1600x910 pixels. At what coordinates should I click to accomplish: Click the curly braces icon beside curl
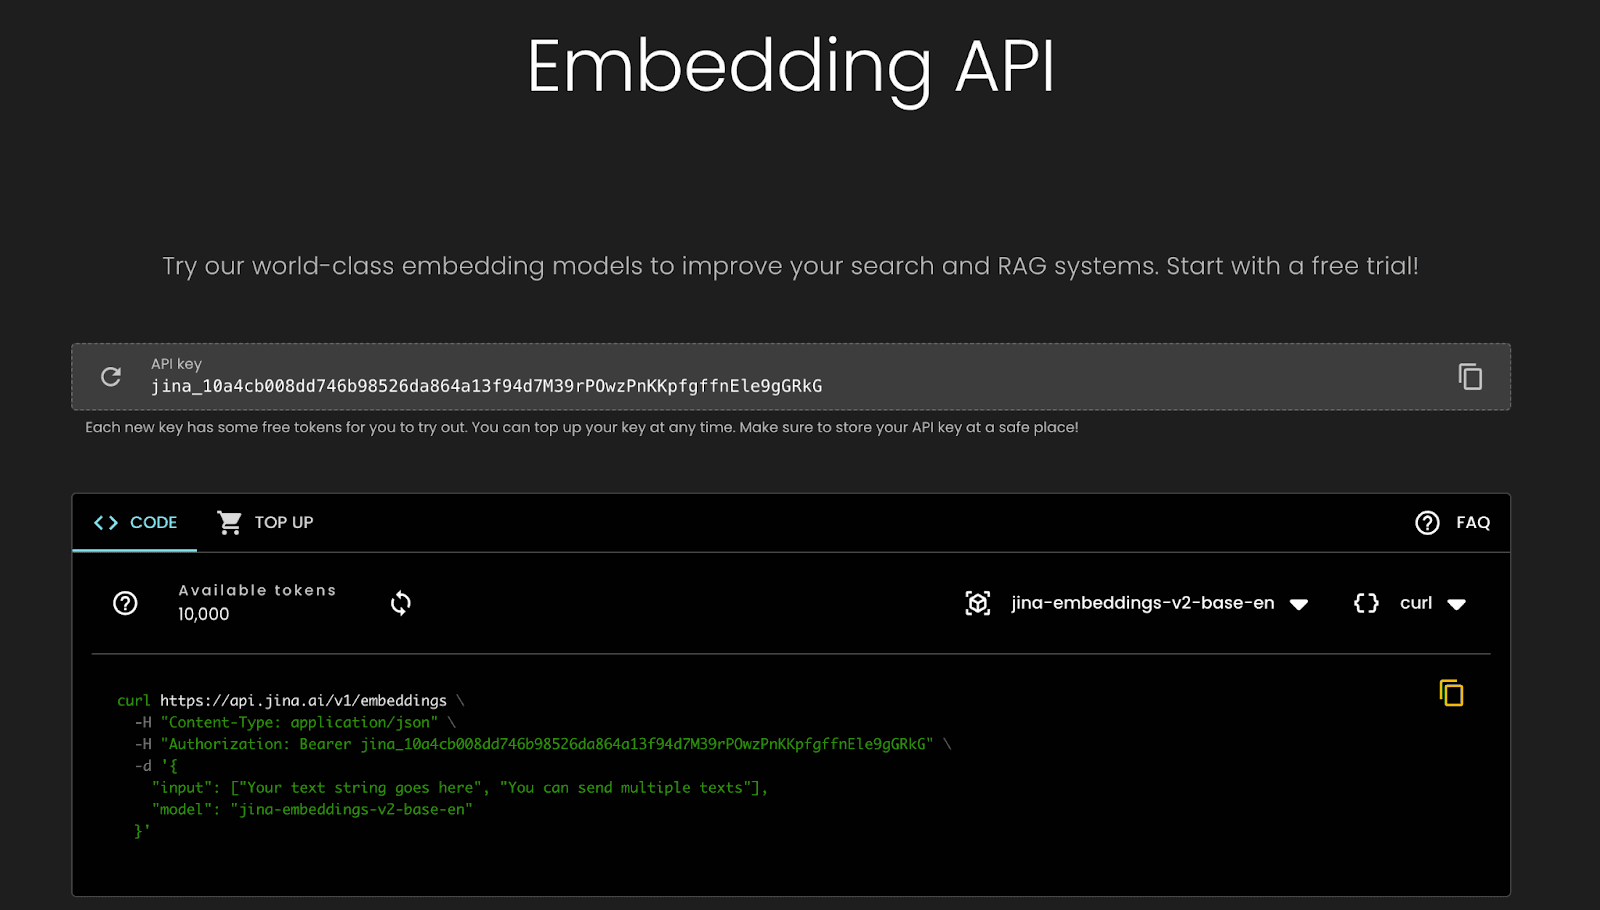coord(1366,603)
